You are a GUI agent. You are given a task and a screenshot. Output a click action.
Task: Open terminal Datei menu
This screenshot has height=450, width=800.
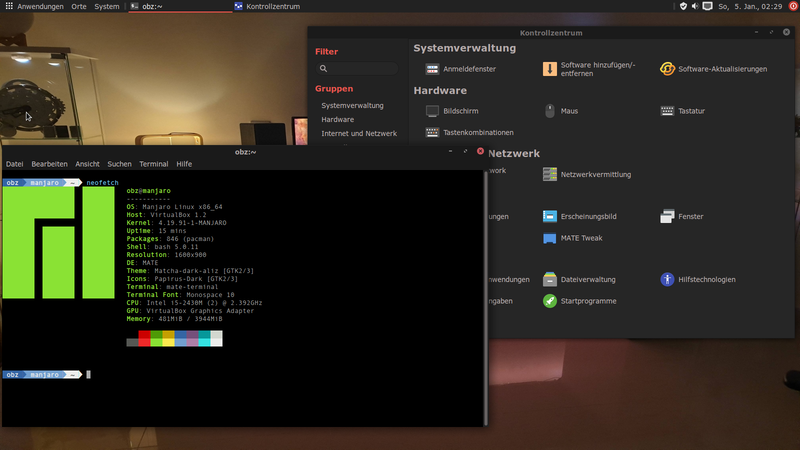click(x=14, y=164)
